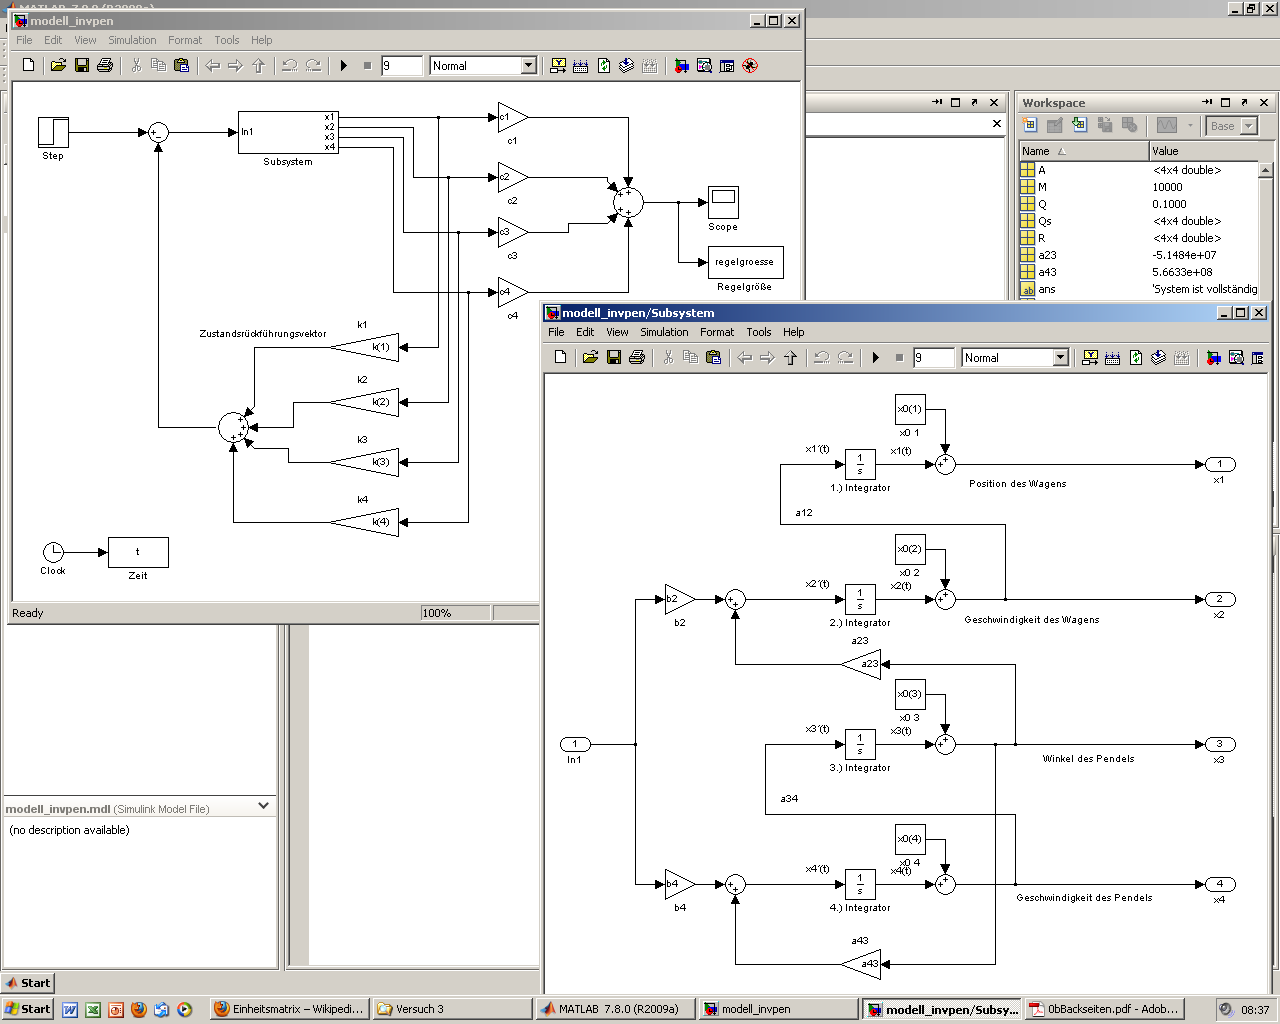Click Refresh model blocks icon in modell_invpen toolbar
Viewport: 1280px width, 1024px height.
click(604, 65)
